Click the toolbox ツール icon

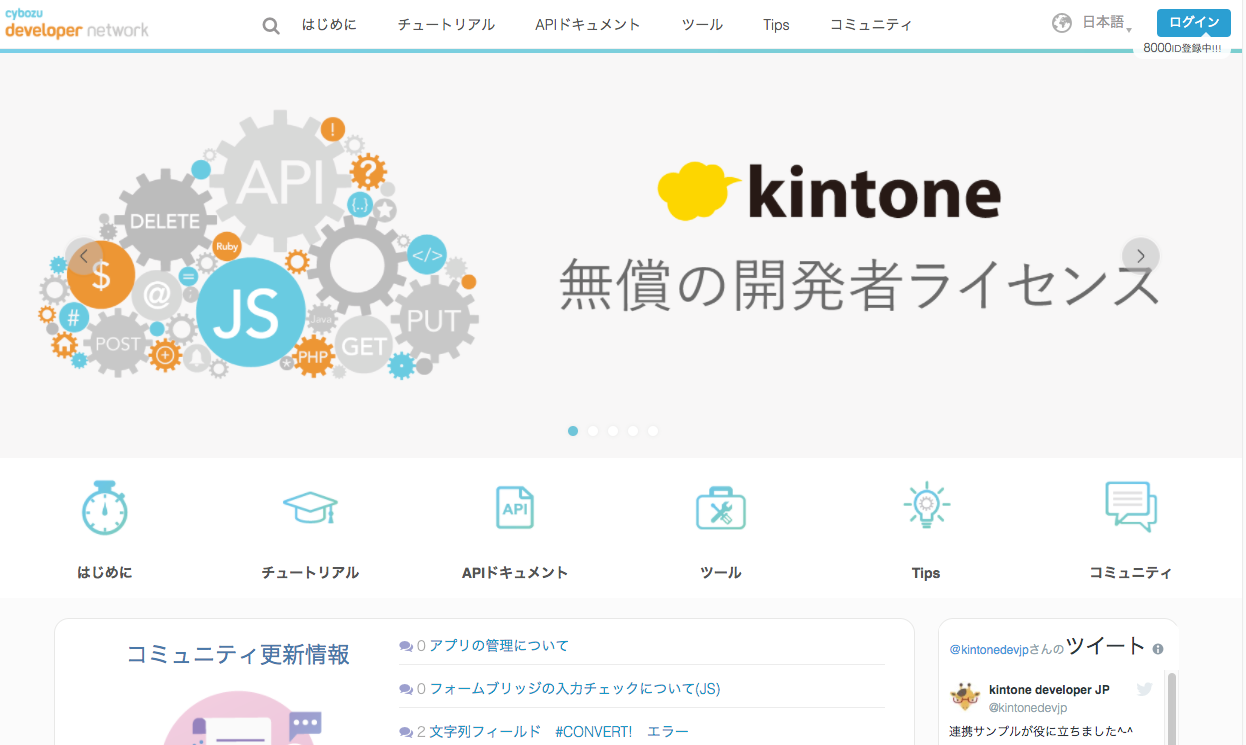pos(721,507)
